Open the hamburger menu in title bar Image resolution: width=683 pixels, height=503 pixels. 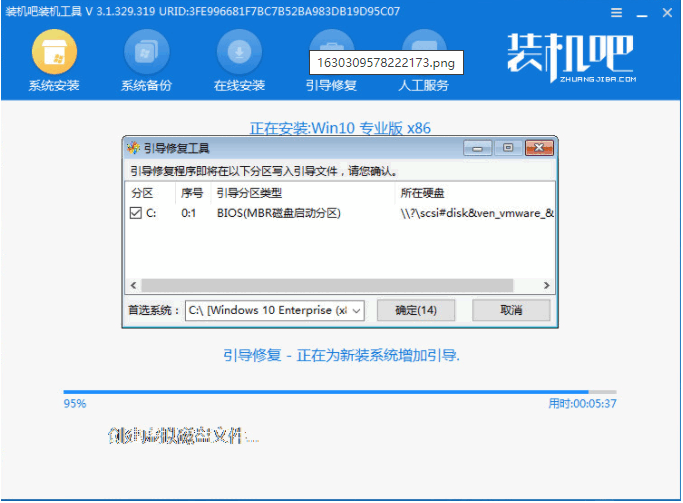[616, 13]
